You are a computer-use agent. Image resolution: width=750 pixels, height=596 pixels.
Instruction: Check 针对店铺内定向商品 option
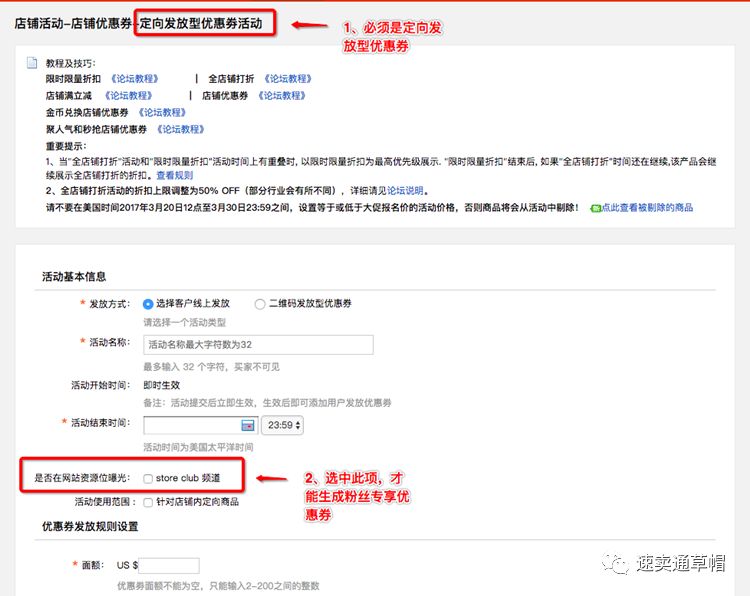[148, 502]
